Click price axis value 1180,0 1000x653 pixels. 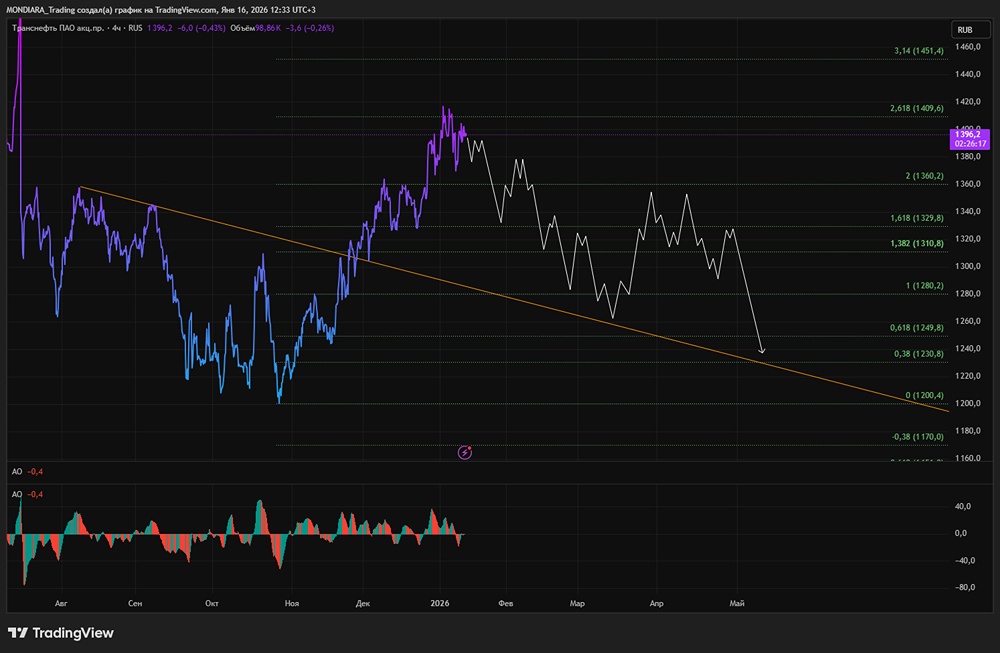(x=967, y=430)
